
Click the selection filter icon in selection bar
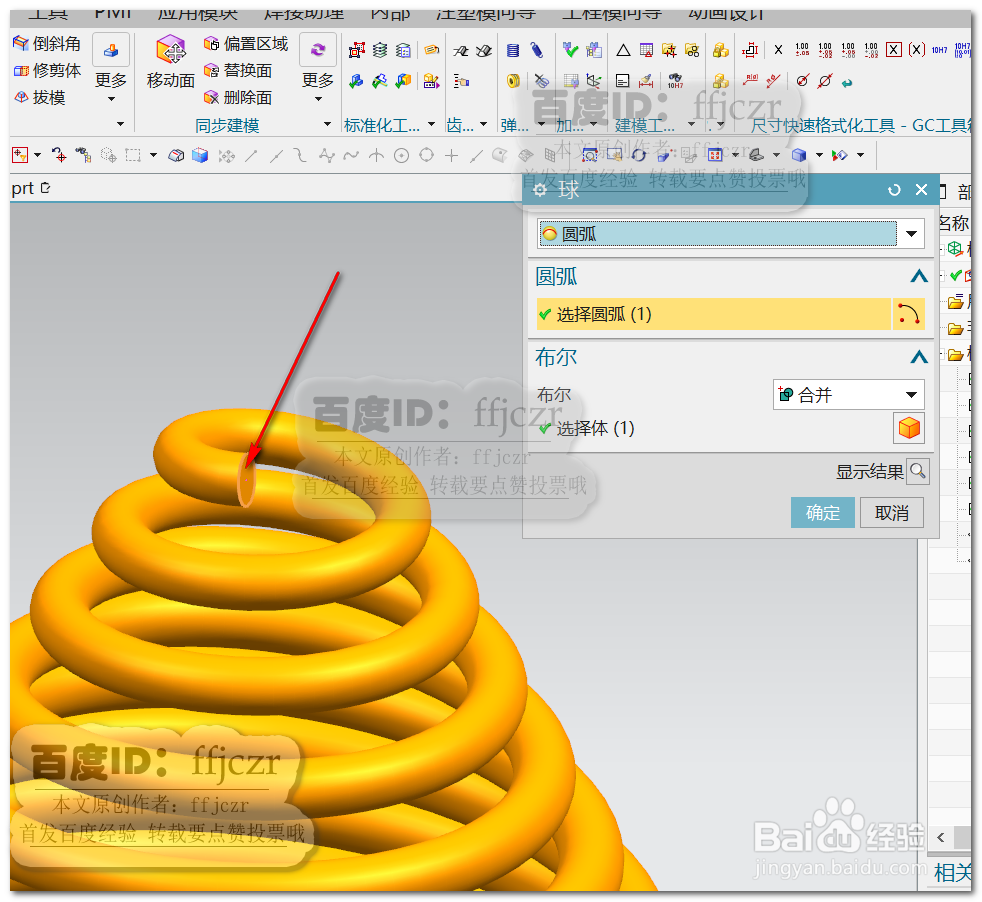pos(20,155)
